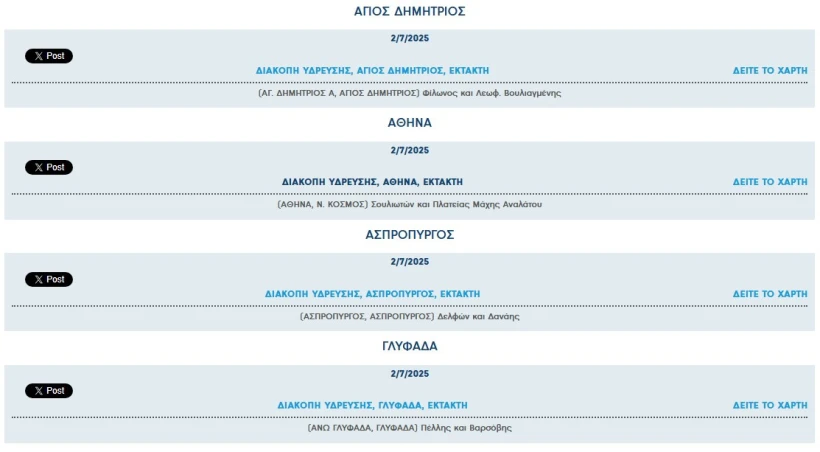Click the X Post button in Ασπρόπυργος entry

click(49, 279)
